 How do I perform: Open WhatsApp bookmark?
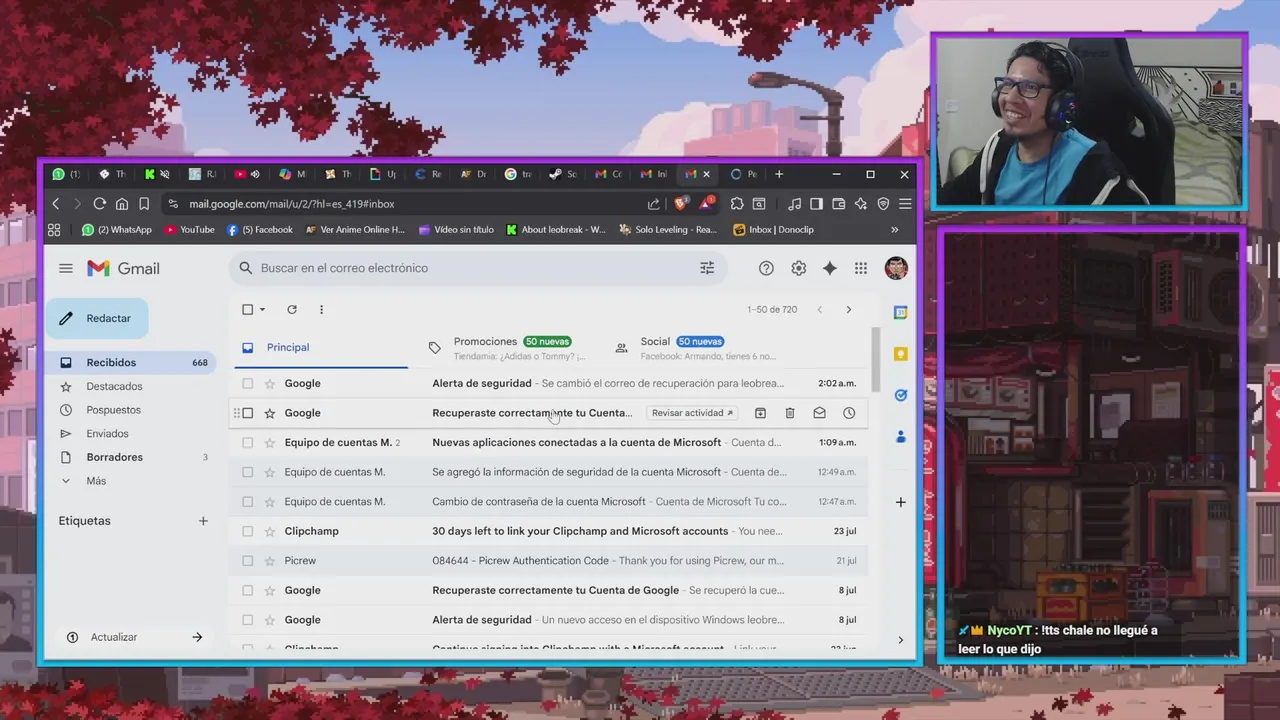[x=116, y=229]
